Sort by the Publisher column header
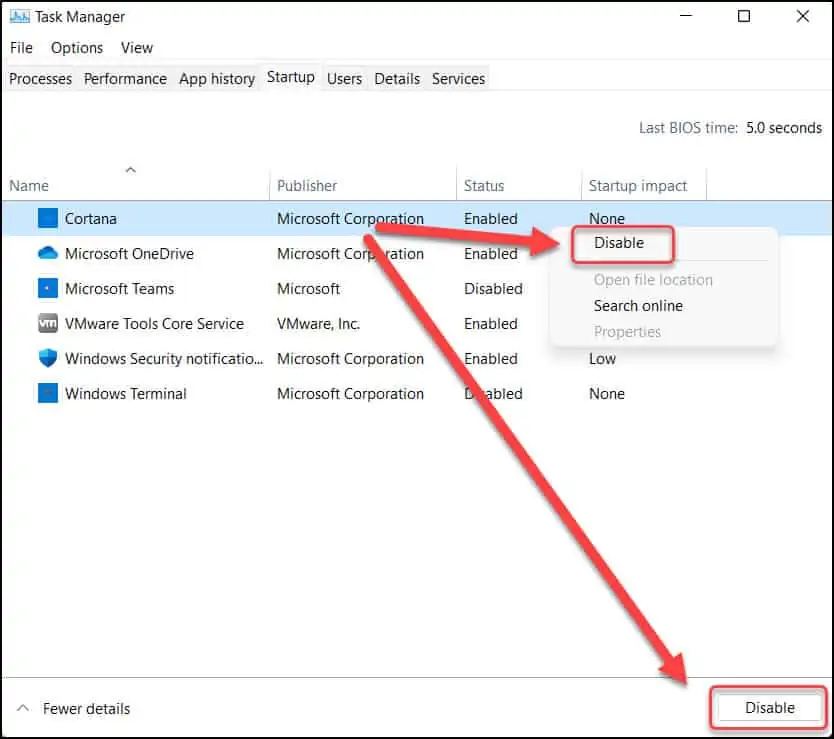The height and width of the screenshot is (739, 834). point(307,186)
